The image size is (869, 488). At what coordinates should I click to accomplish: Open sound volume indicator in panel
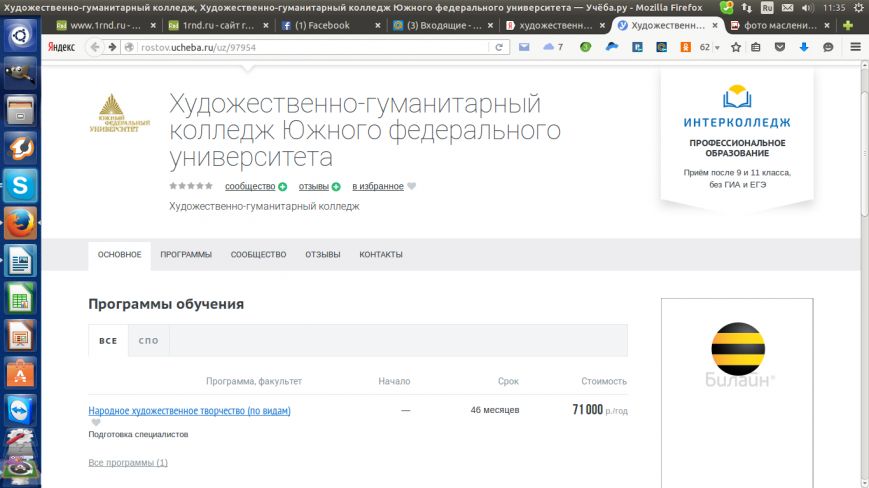pyautogui.click(x=807, y=8)
